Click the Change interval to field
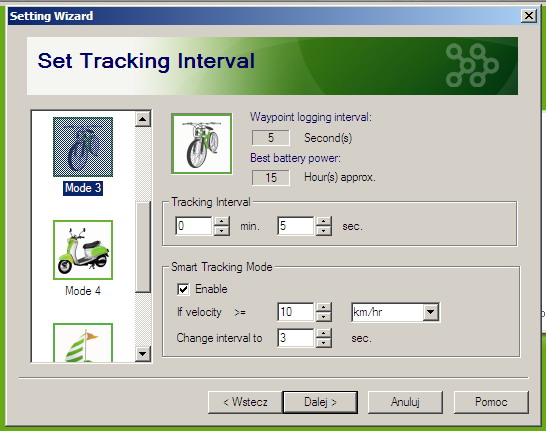This screenshot has height=431, width=546. [x=296, y=338]
